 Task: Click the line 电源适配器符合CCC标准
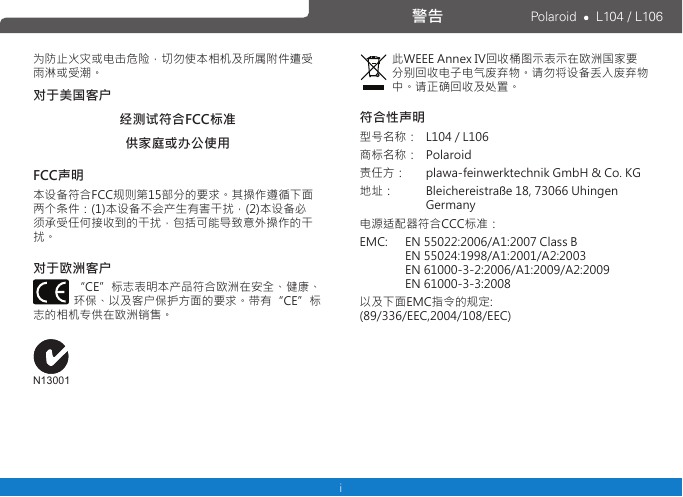(428, 224)
